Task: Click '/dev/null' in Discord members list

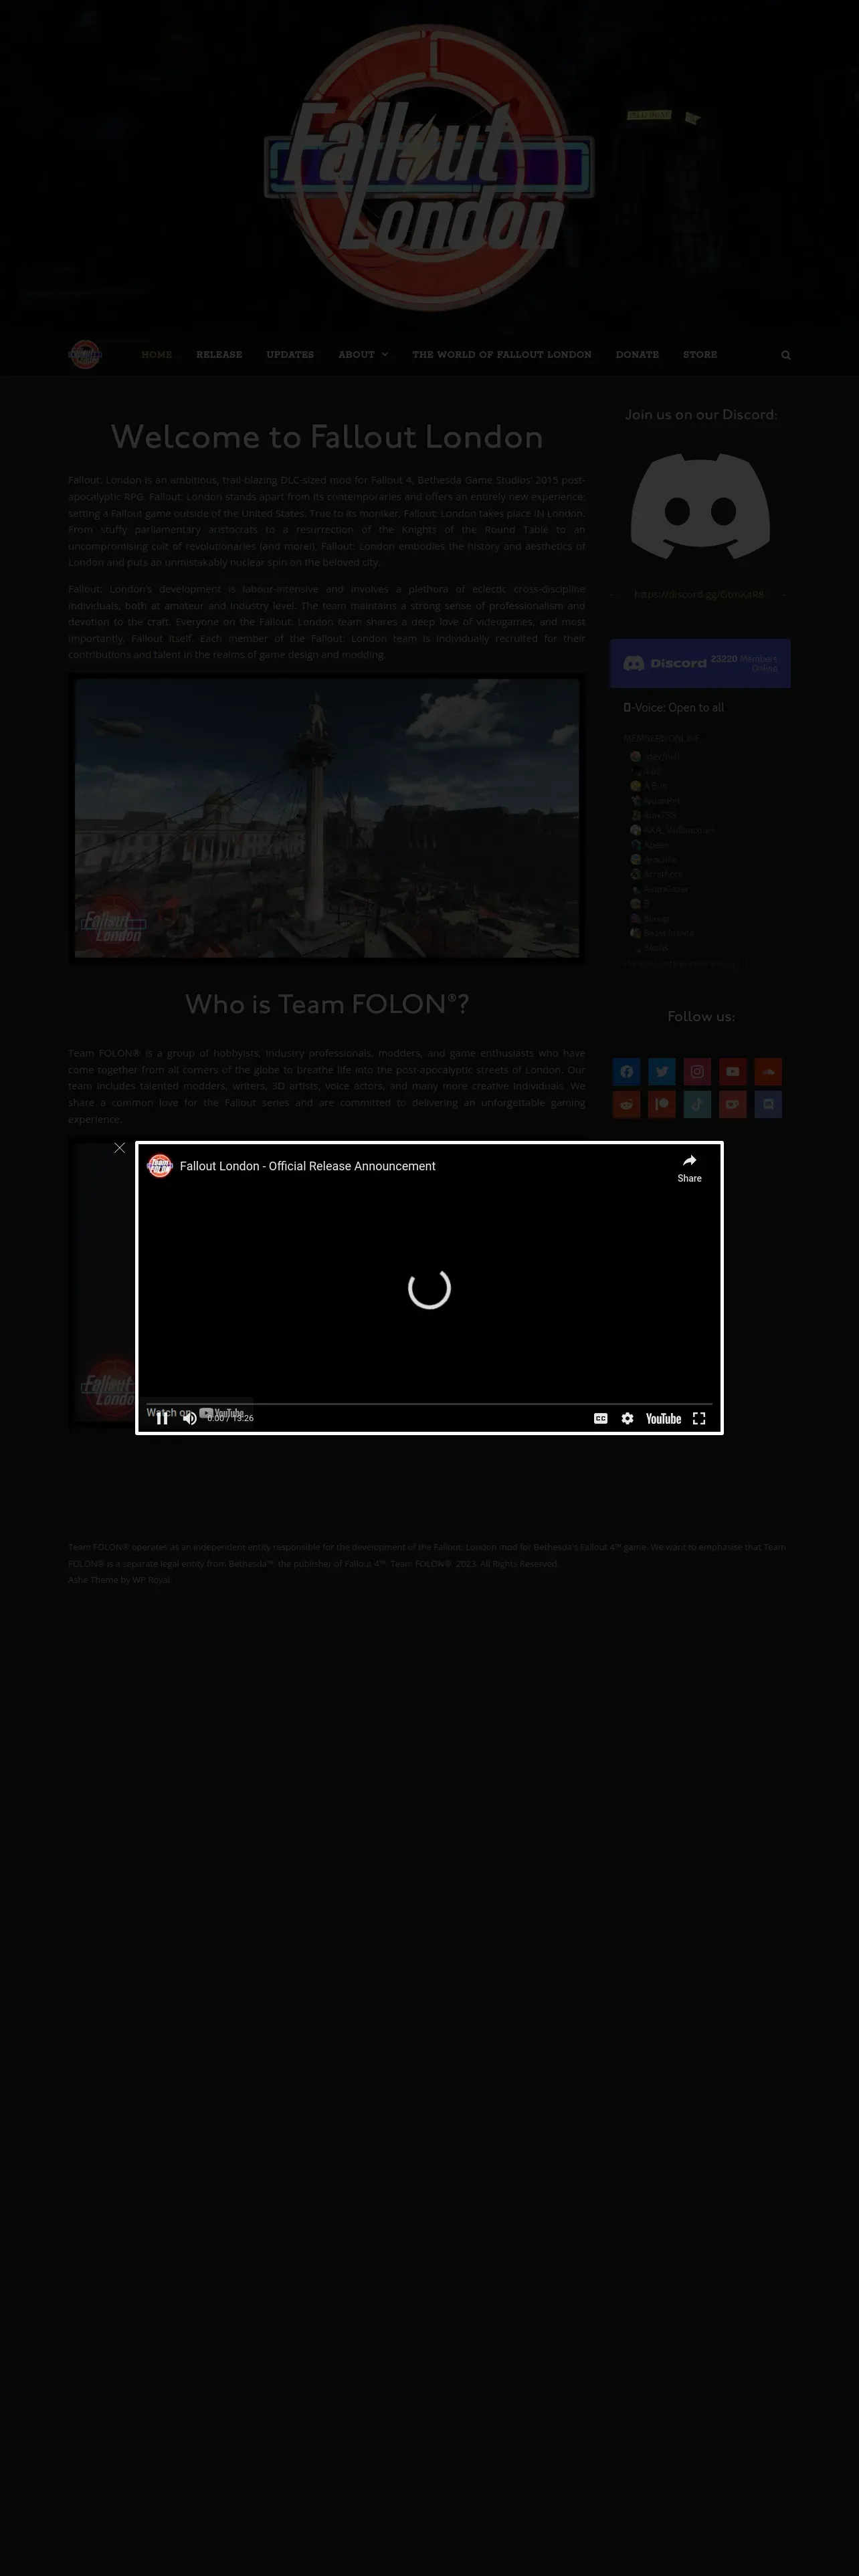Action: click(x=662, y=757)
